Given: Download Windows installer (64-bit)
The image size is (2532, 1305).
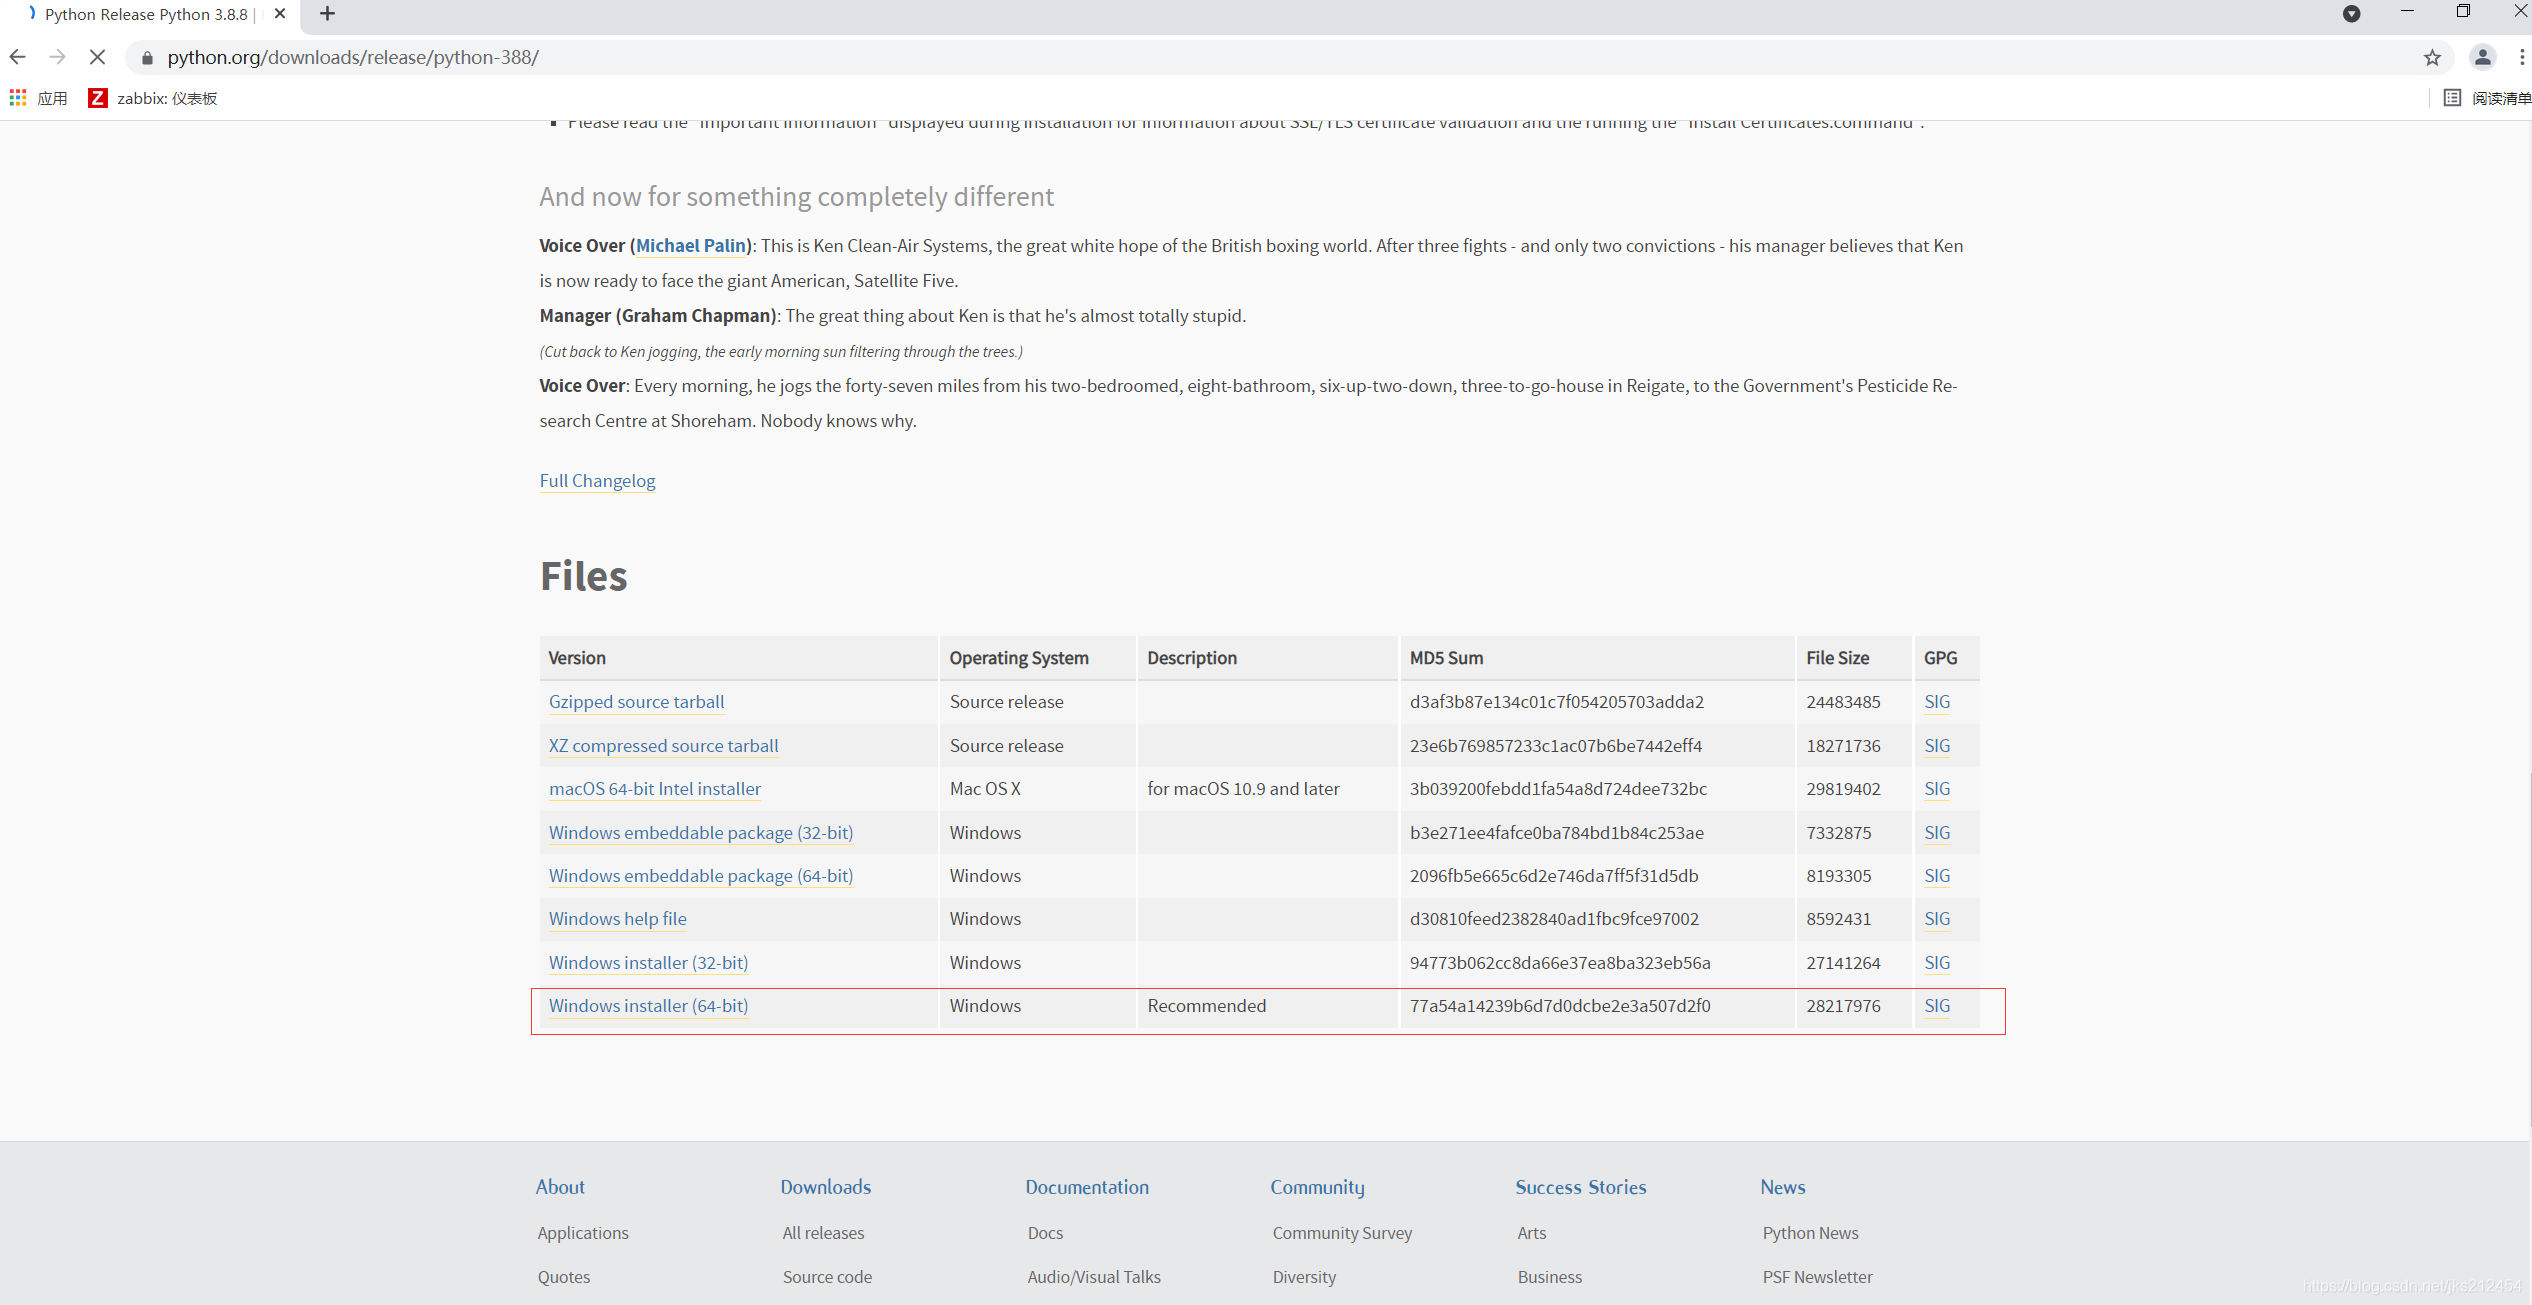Looking at the screenshot, I should (x=648, y=1006).
